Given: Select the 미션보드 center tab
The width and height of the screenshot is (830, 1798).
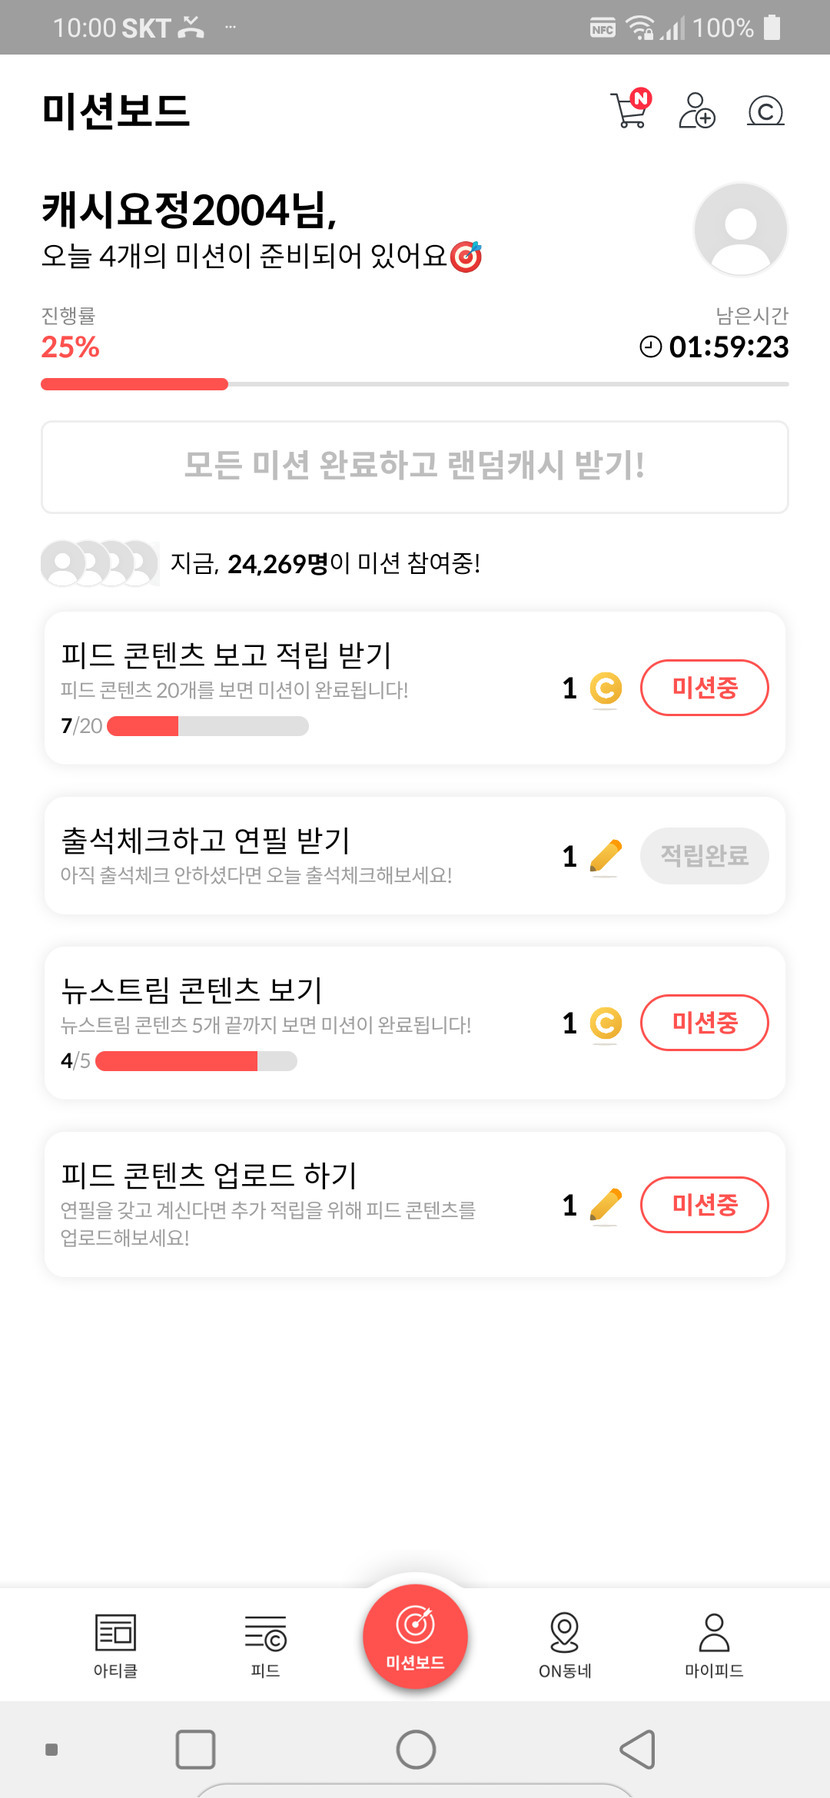Looking at the screenshot, I should pos(415,1637).
